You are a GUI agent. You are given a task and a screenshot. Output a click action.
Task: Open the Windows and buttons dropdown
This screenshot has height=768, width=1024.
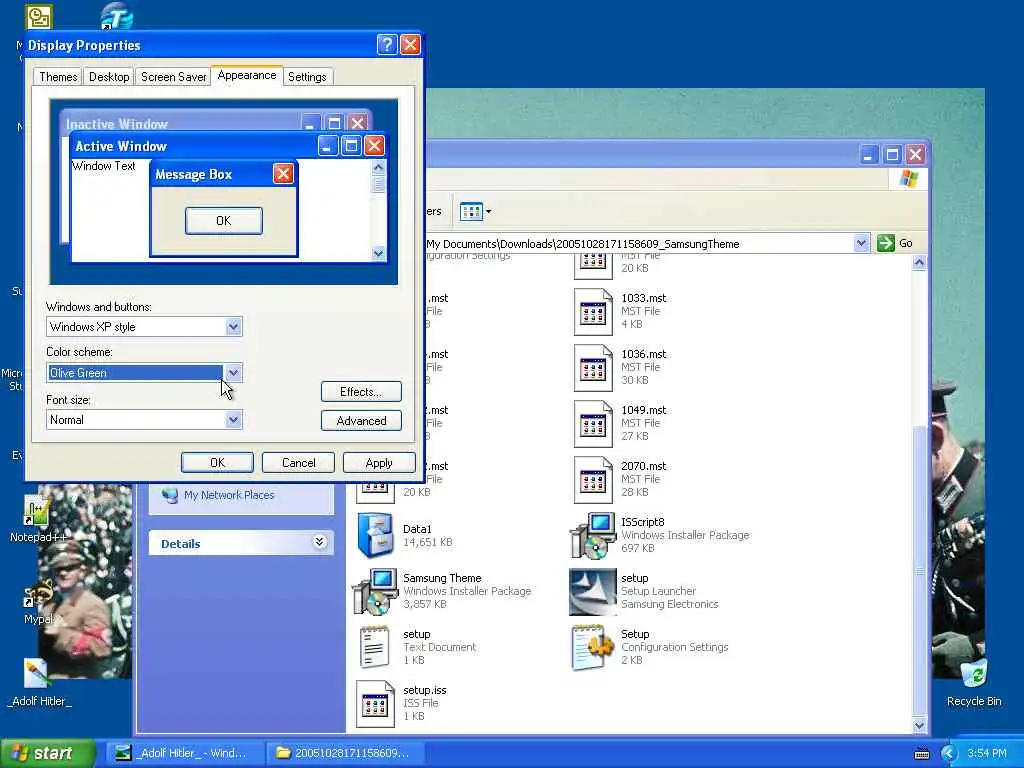point(233,327)
